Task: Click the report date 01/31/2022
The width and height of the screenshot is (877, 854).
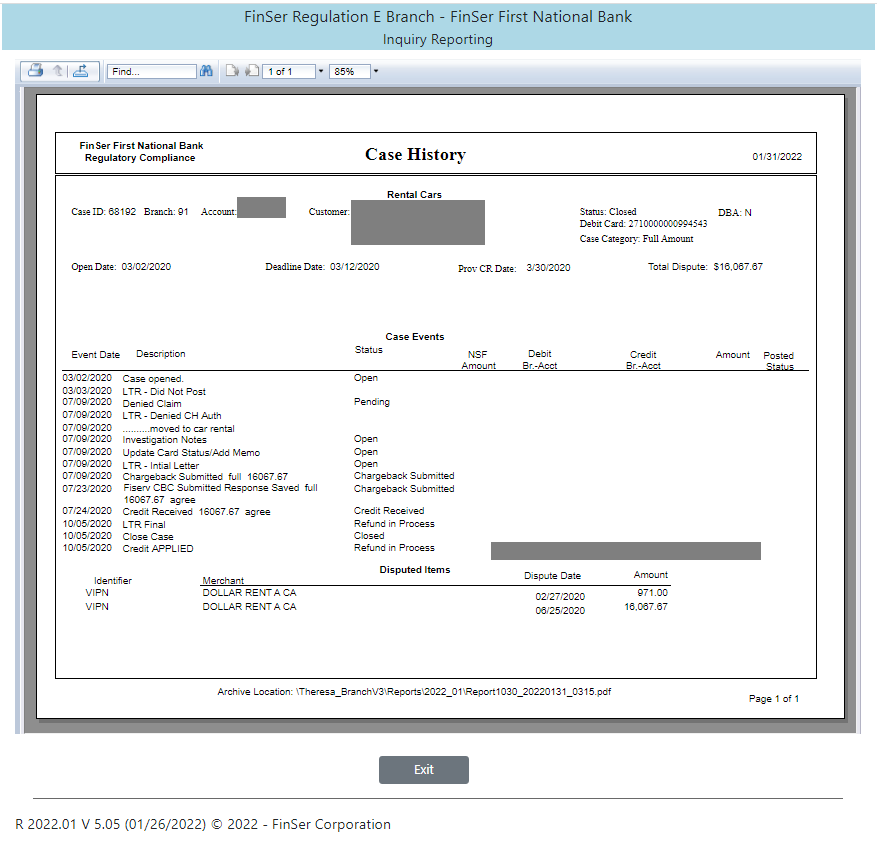Action: [777, 157]
